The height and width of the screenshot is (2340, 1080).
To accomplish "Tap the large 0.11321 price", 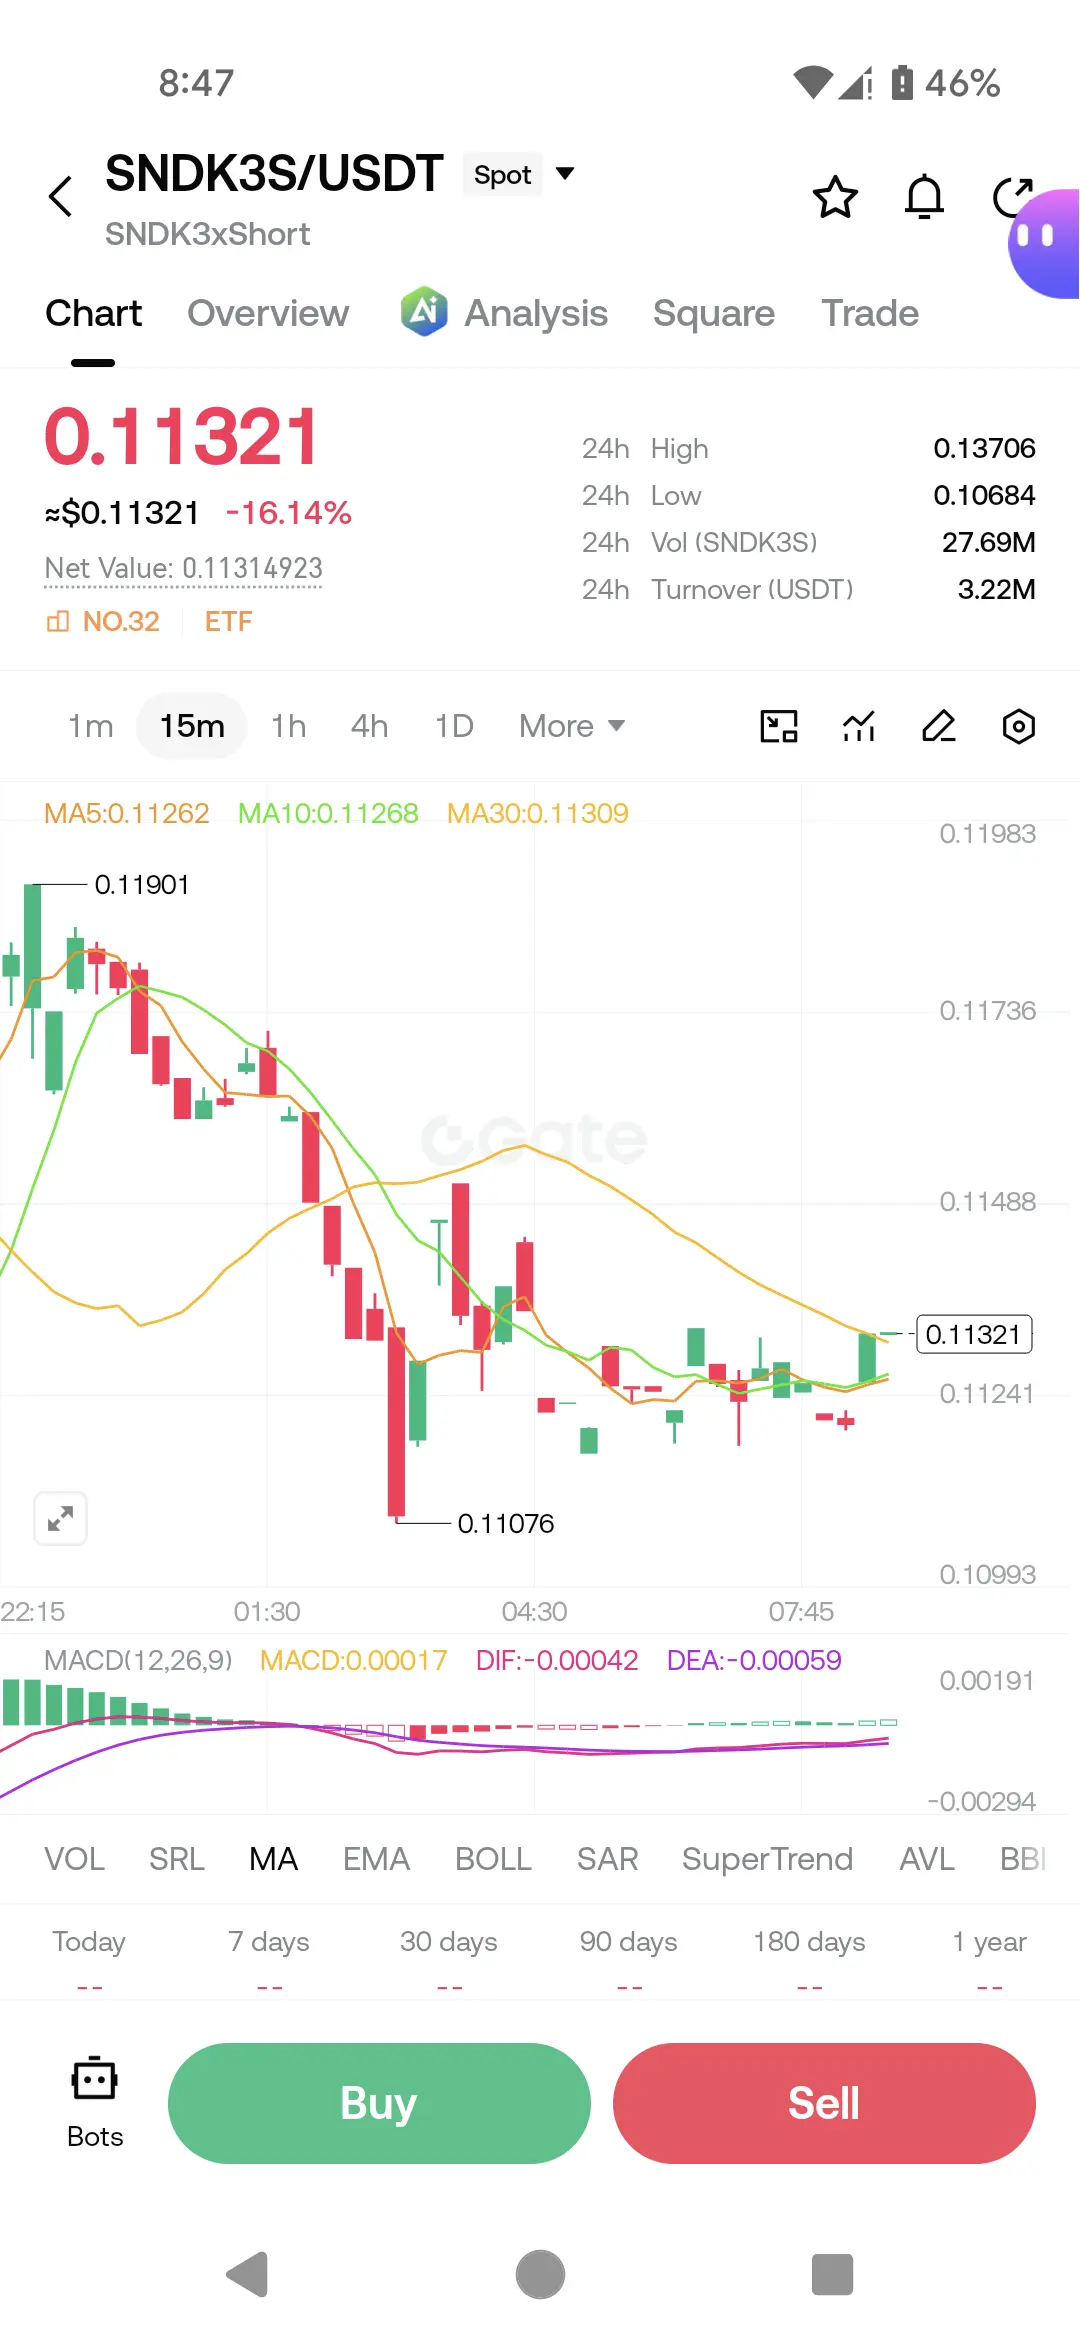I will [x=181, y=437].
